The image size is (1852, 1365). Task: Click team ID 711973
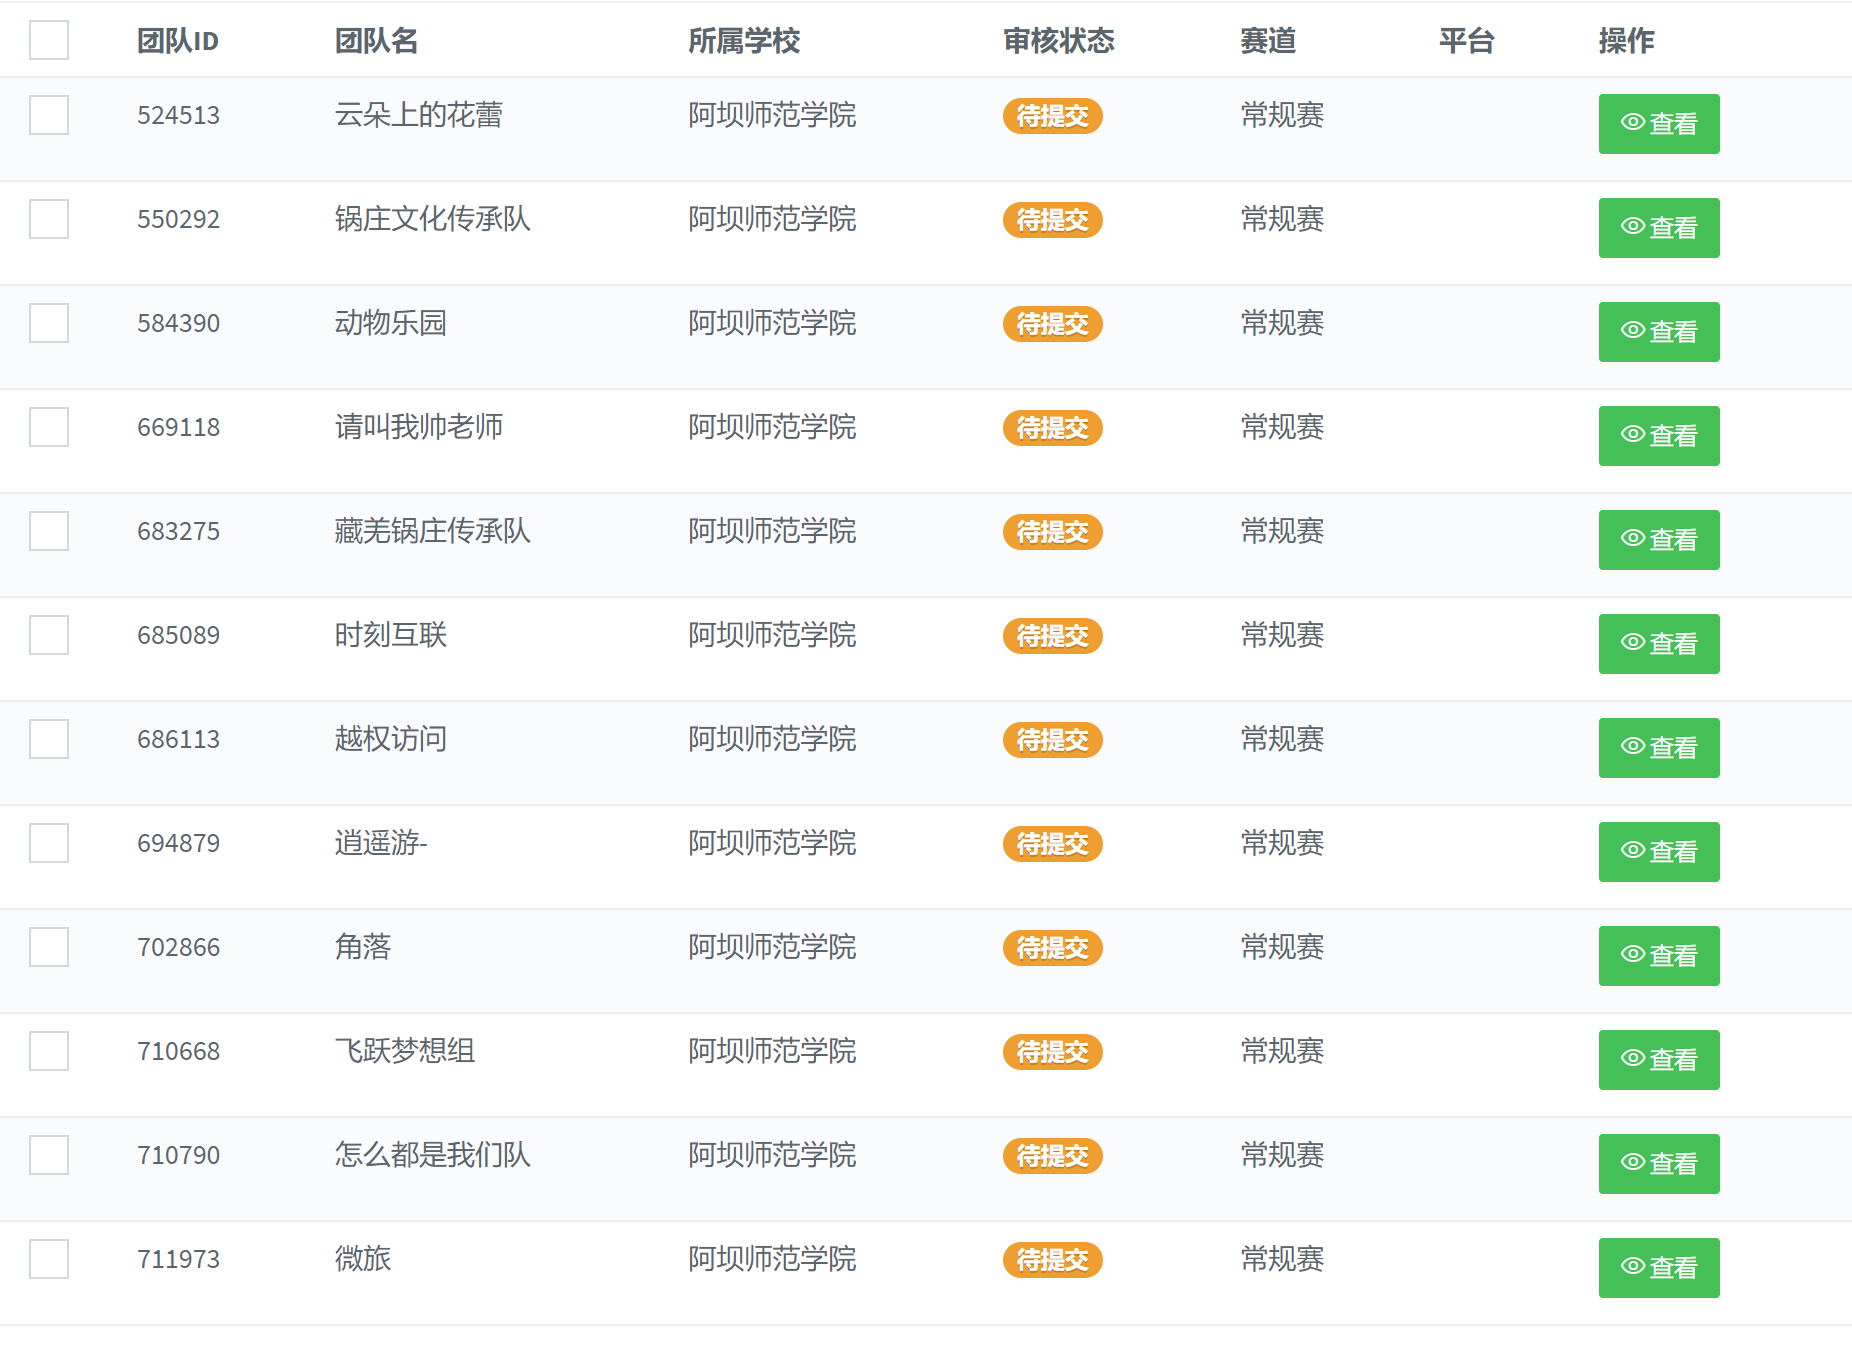(178, 1259)
